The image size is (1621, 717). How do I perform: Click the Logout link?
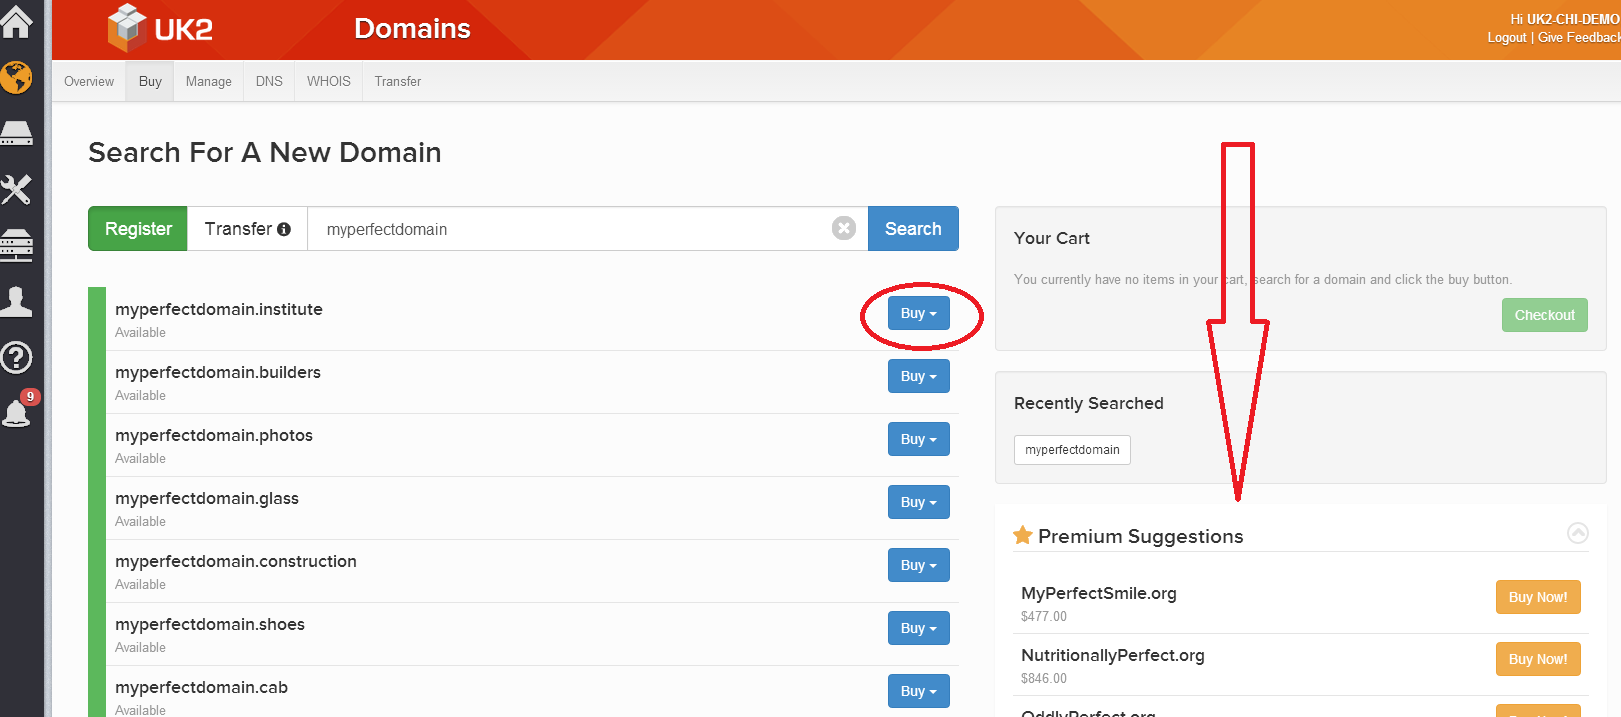tap(1506, 38)
